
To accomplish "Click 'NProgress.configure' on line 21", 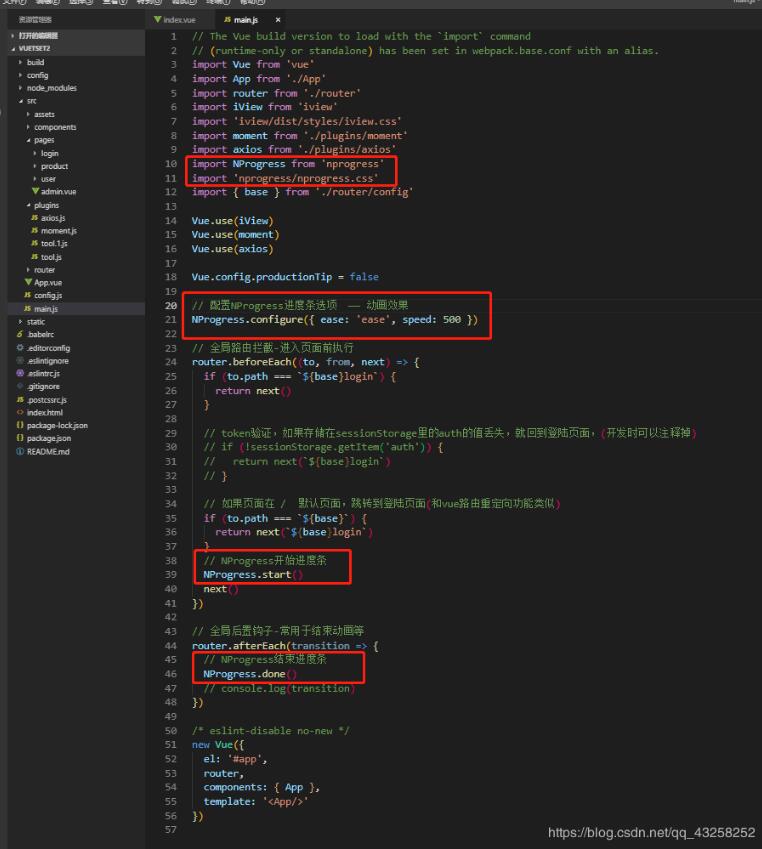I will pyautogui.click(x=248, y=319).
